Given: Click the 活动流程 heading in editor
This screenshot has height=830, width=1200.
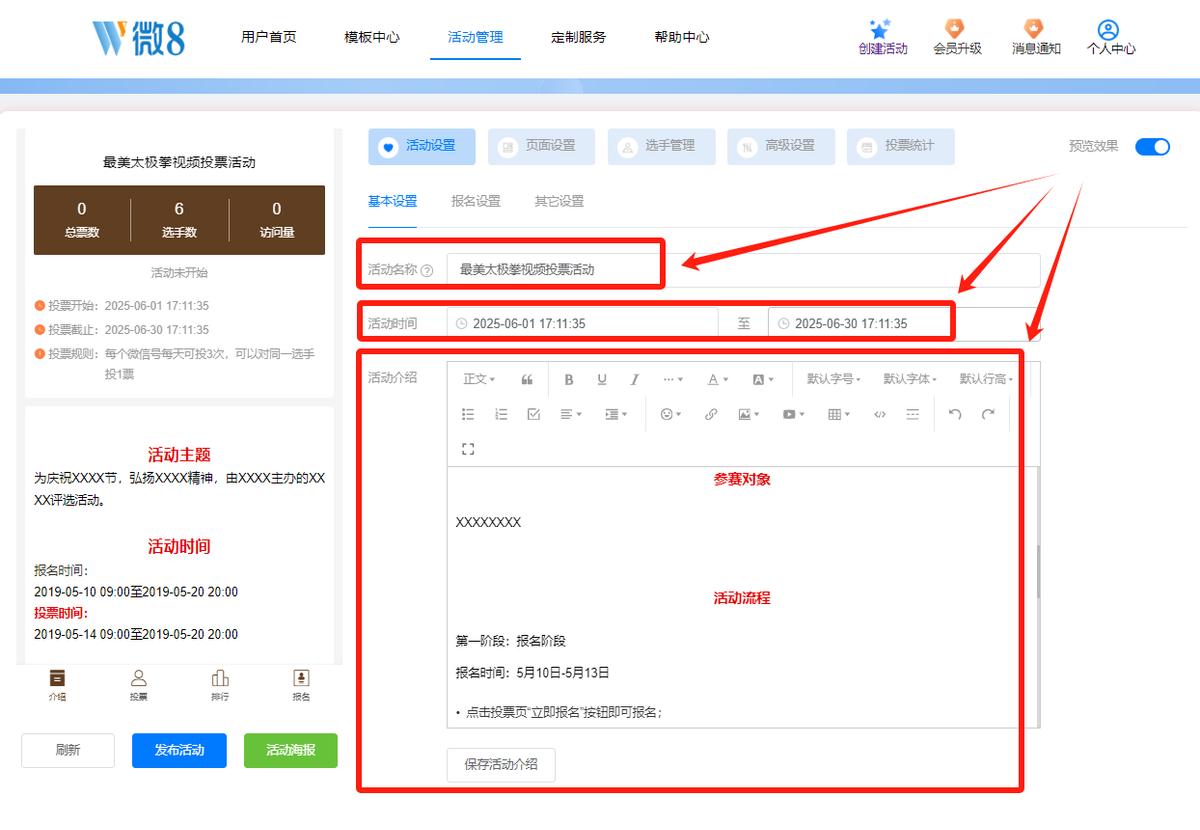Looking at the screenshot, I should 742,598.
